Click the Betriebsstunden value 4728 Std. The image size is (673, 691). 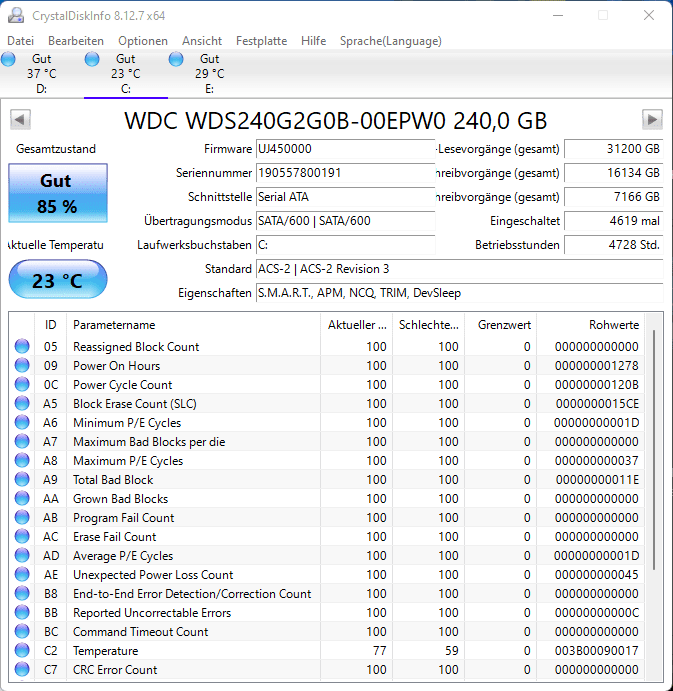click(614, 245)
